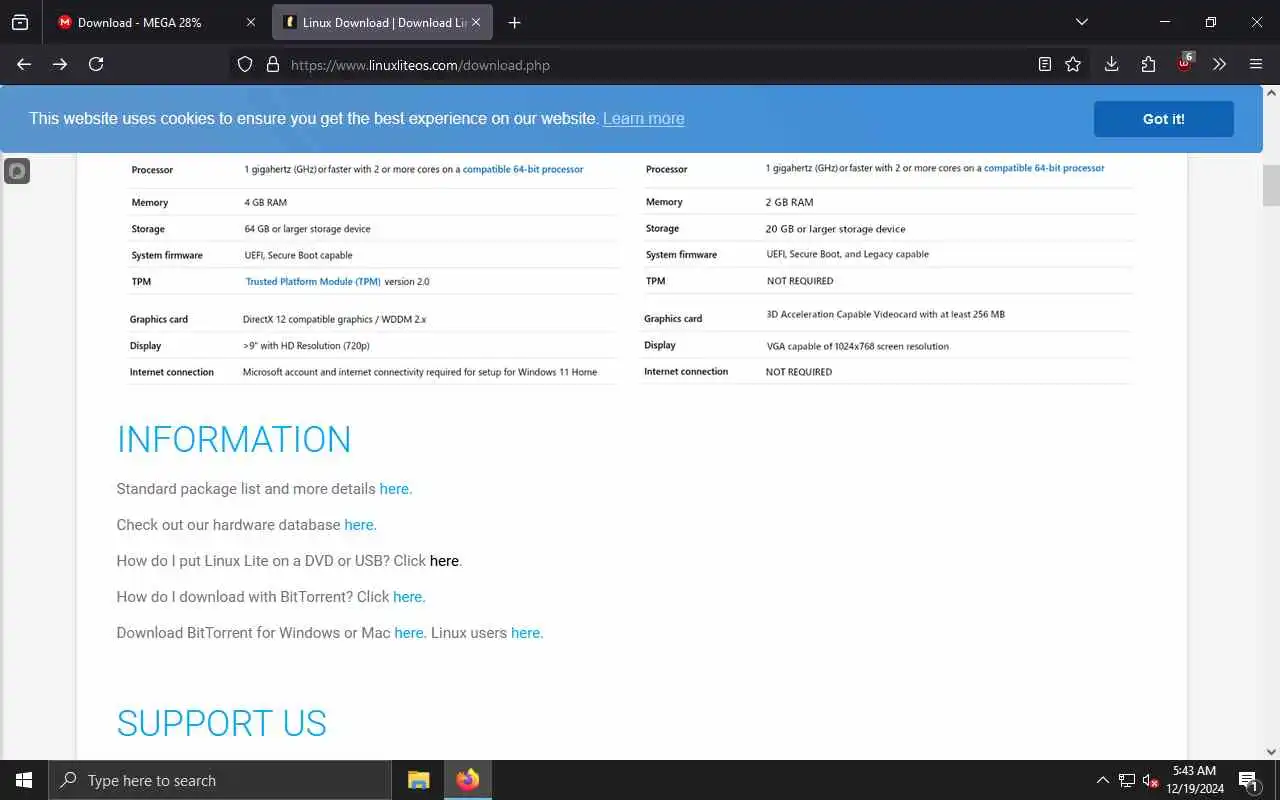
Task: Show more tools overflow chevron
Action: coord(1219,64)
